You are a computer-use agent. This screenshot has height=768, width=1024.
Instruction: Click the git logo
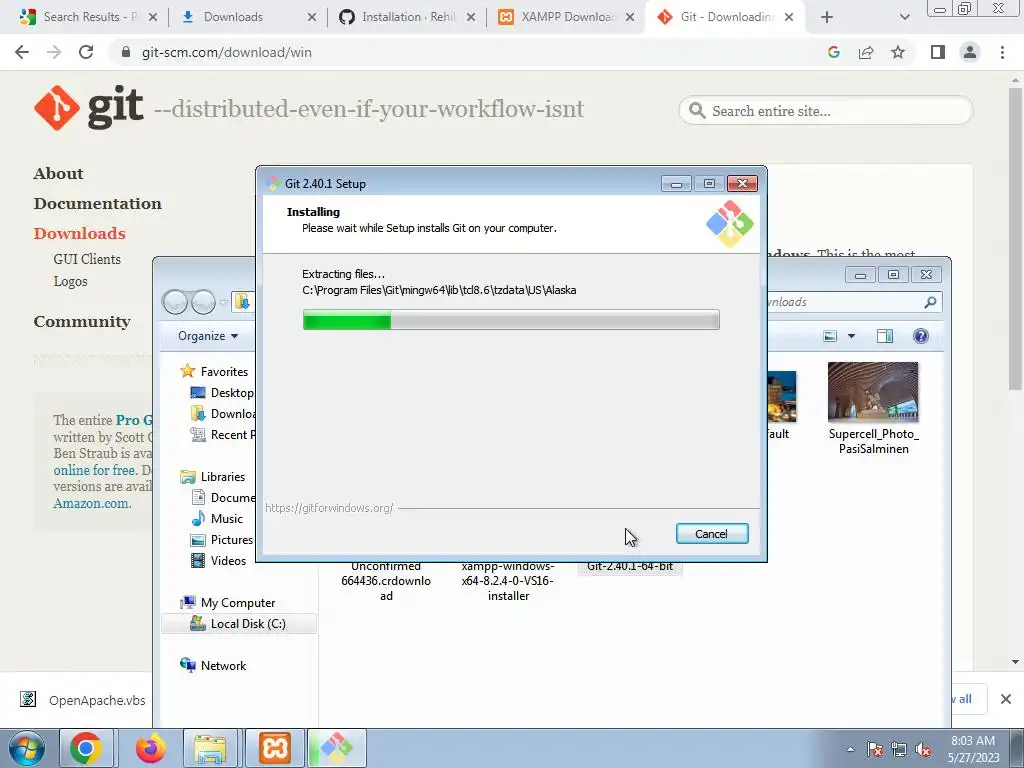click(x=88, y=107)
